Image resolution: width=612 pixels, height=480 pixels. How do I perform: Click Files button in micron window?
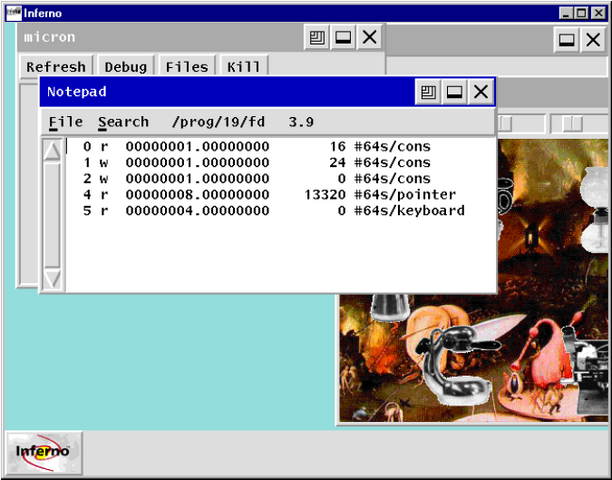click(x=187, y=67)
